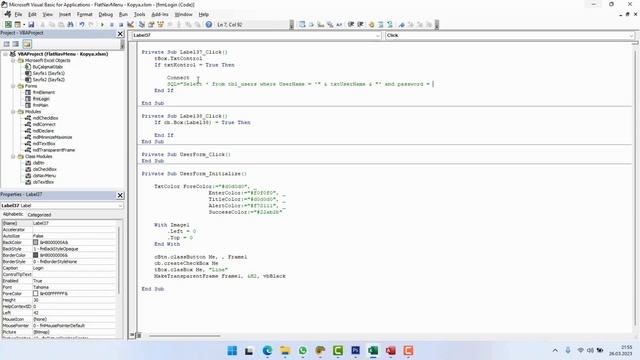Image resolution: width=640 pixels, height=360 pixels.
Task: Select mdlConnect module in project tree
Action: click(x=44, y=124)
